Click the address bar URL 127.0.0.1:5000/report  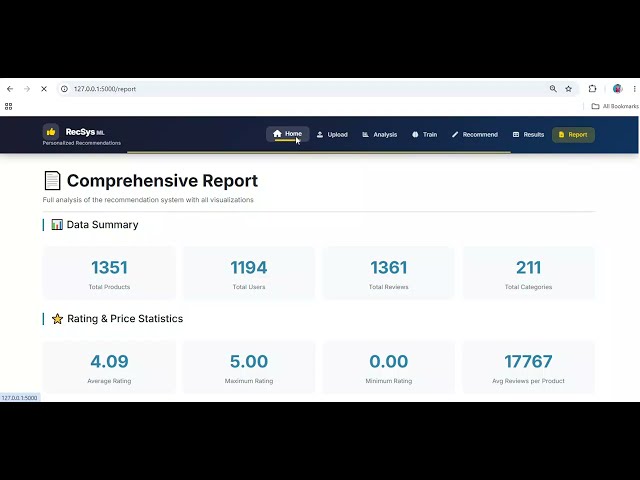coord(105,89)
